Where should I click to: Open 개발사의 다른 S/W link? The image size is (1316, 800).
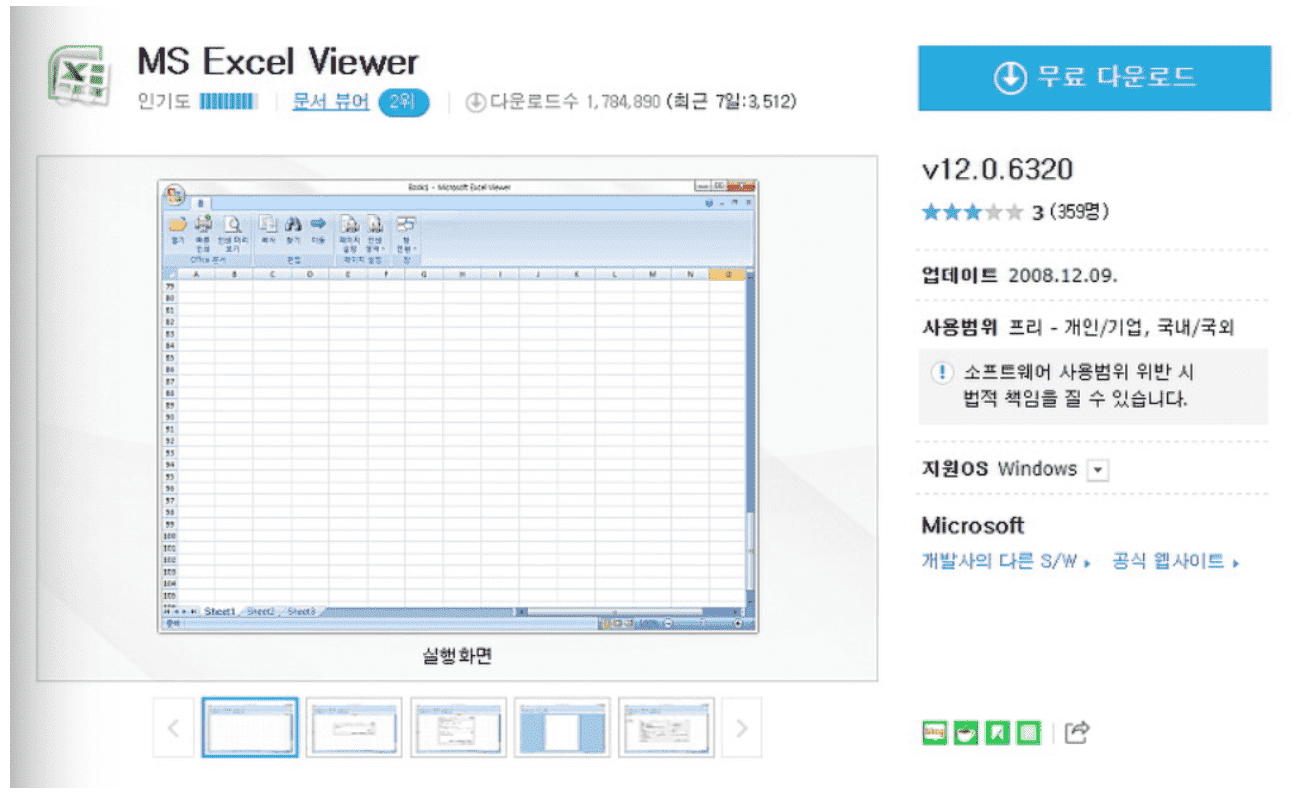1006,562
